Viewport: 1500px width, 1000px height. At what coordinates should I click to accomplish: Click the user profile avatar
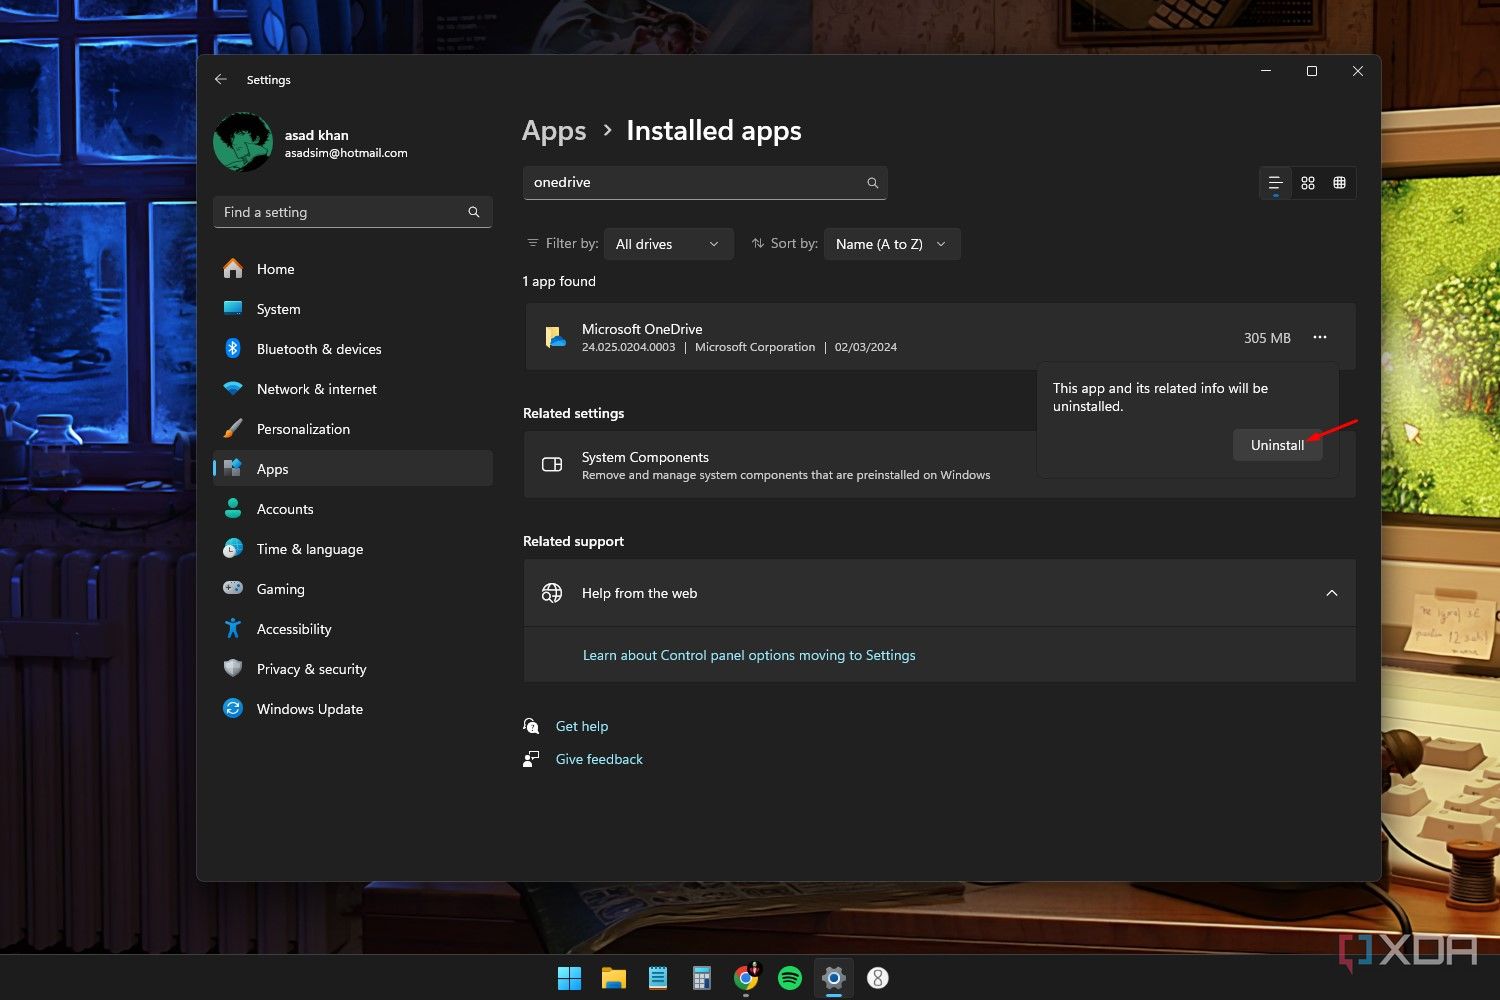tap(243, 142)
